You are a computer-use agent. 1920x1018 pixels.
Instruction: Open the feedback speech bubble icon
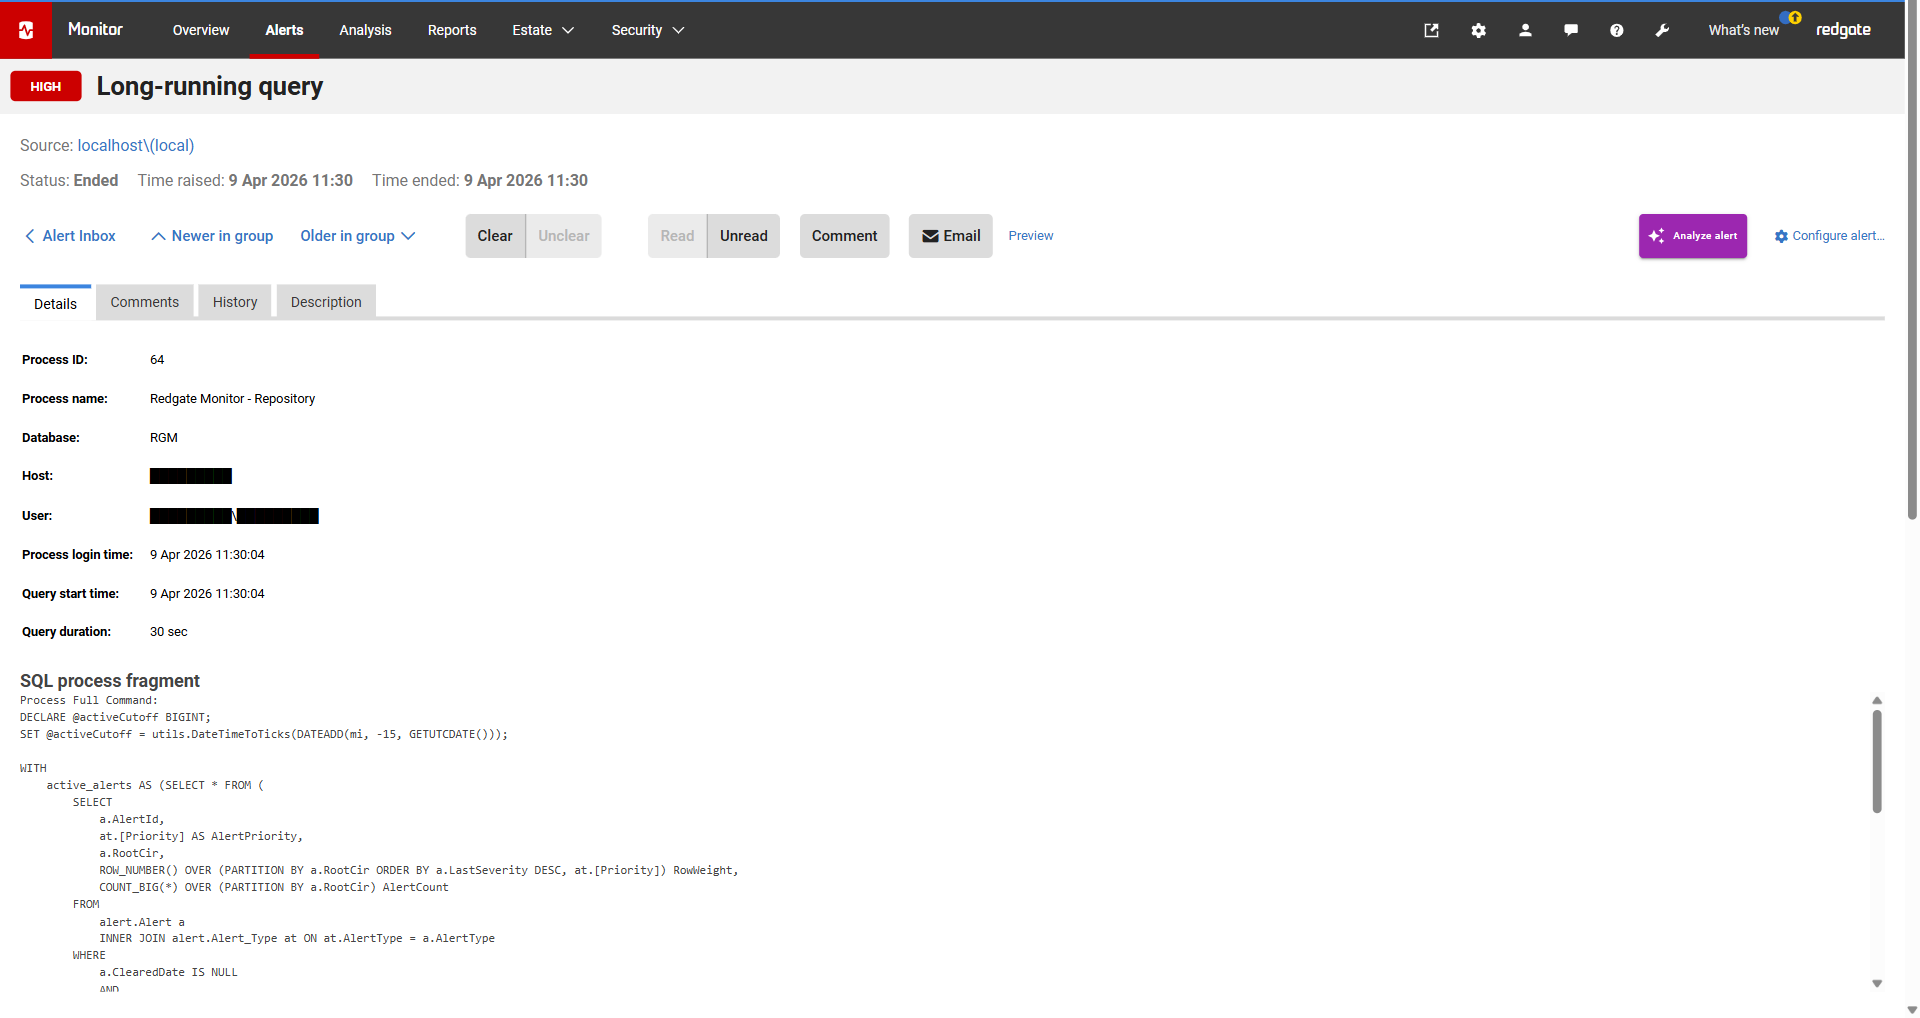tap(1570, 30)
